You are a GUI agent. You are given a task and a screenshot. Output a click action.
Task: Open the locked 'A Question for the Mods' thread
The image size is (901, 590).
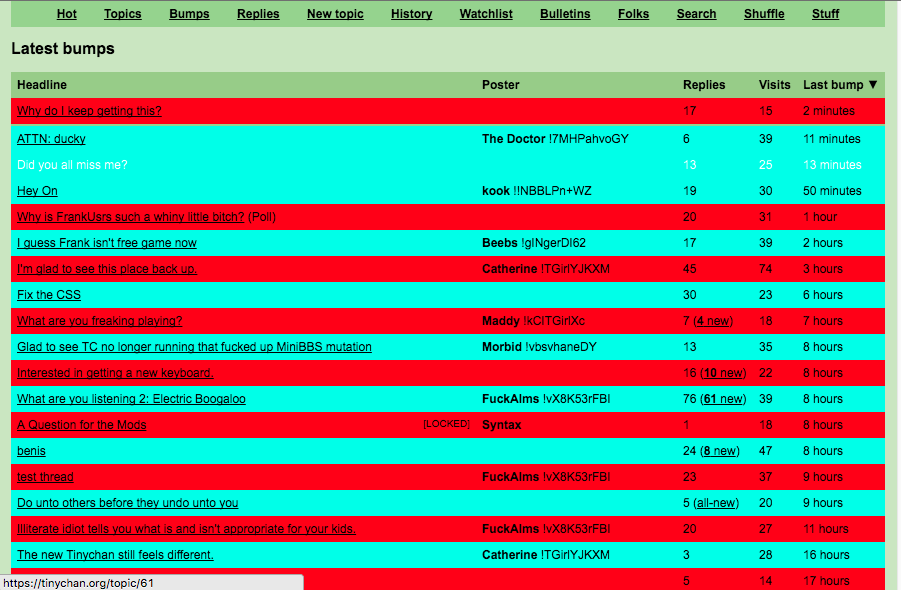click(x=81, y=425)
